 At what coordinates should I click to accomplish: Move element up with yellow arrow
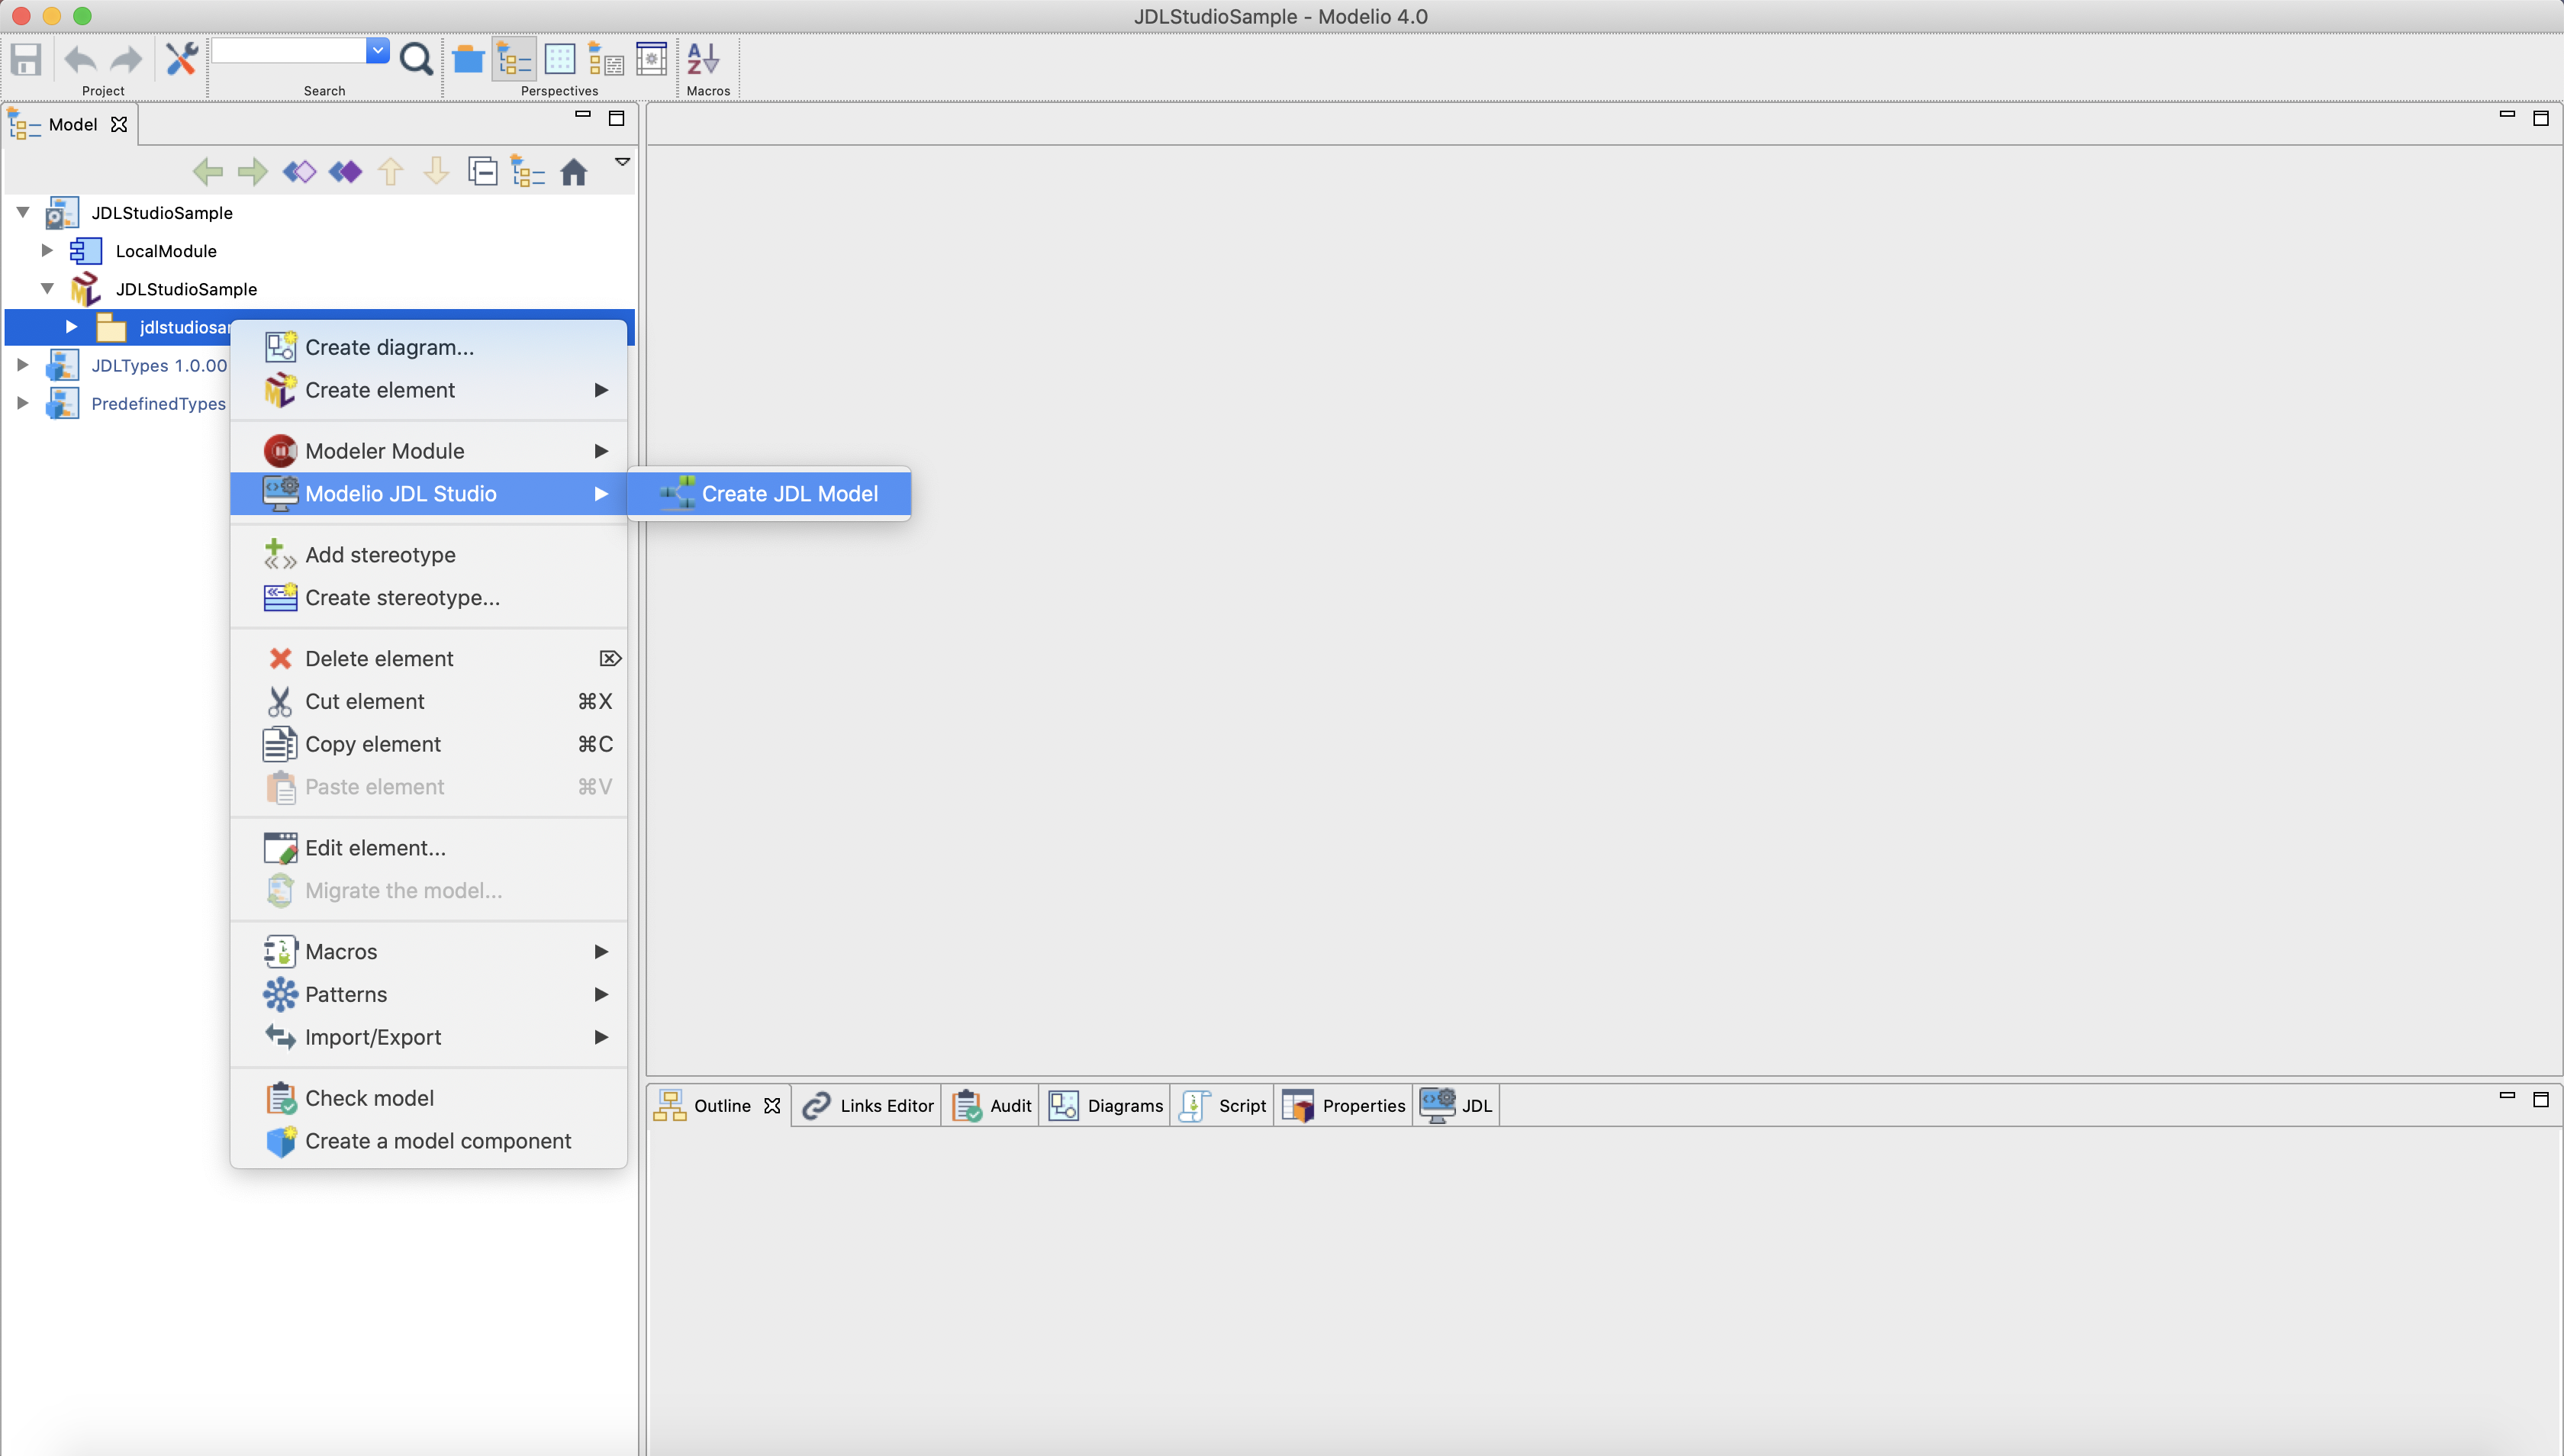coord(390,172)
